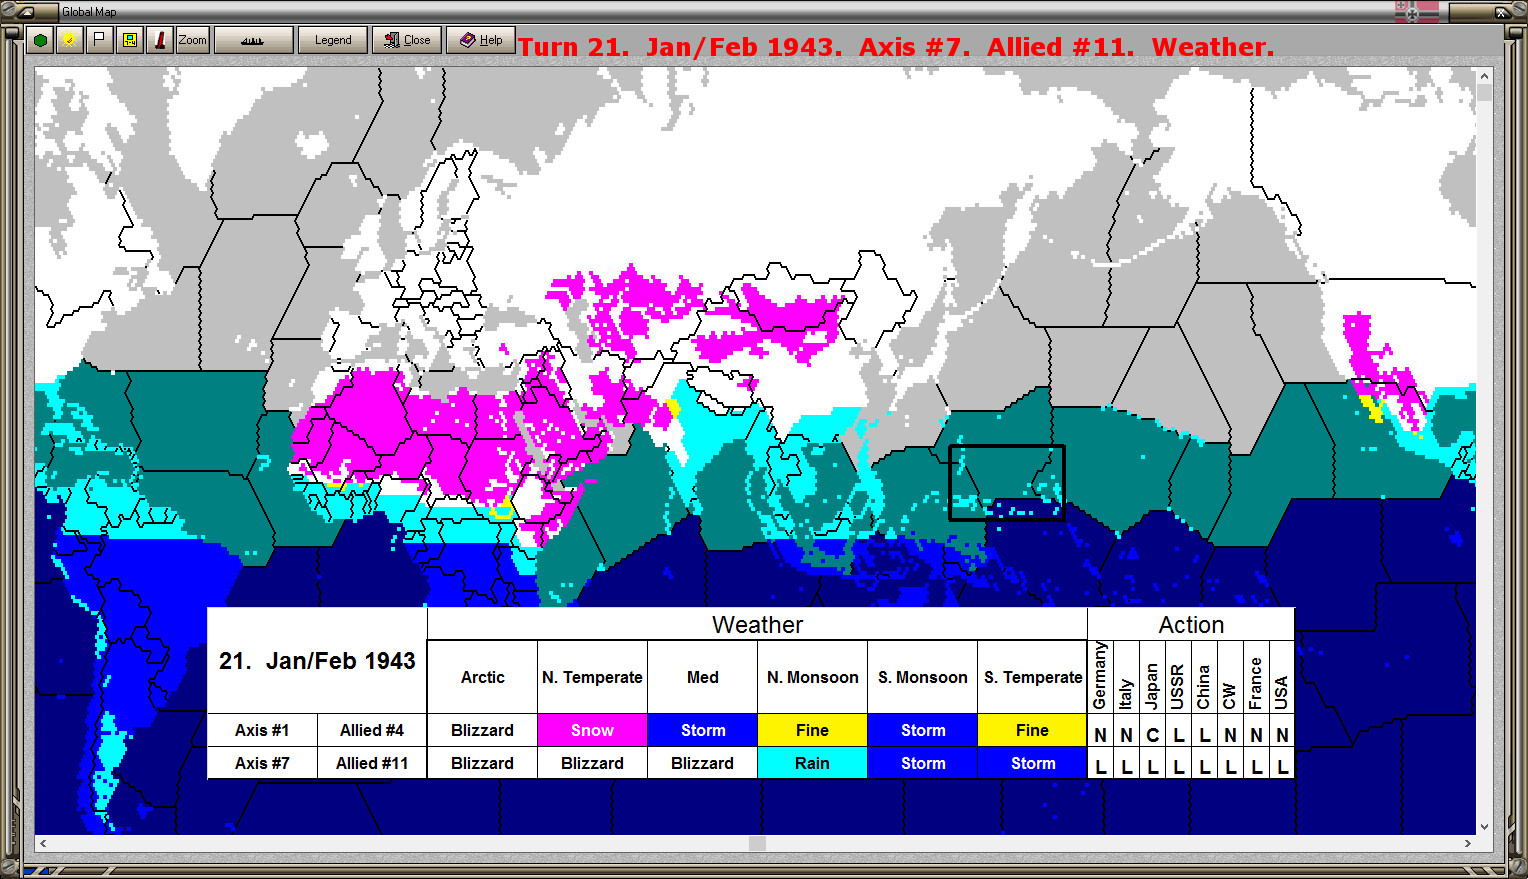Open Help for the Global Map
1528x879 pixels.
pos(481,40)
